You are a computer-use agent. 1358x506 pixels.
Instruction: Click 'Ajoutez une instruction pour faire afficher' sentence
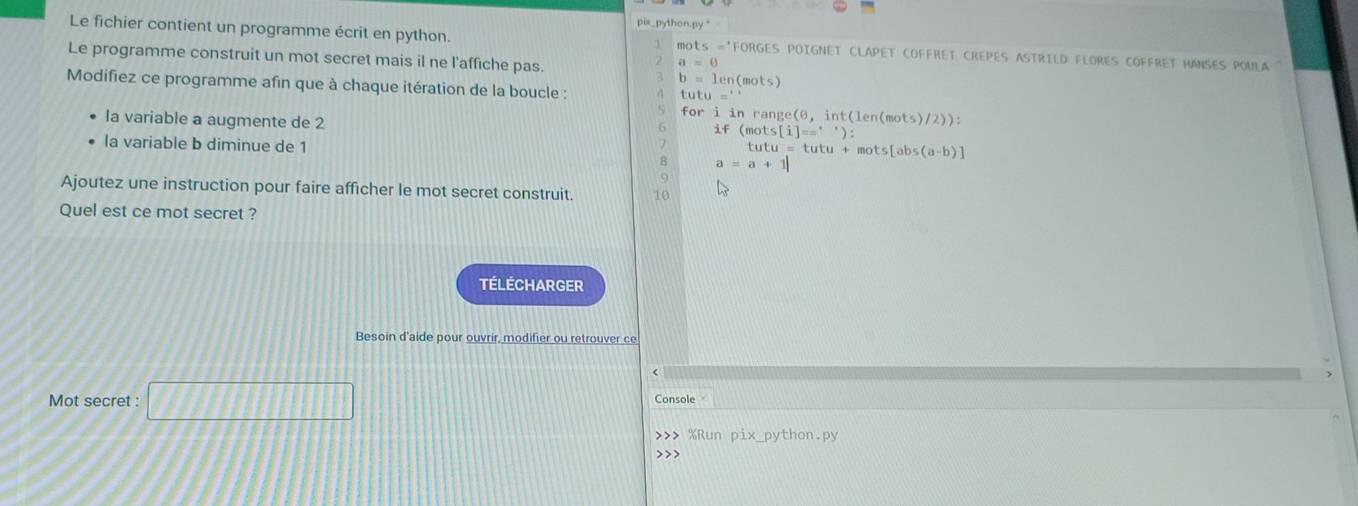coord(317,188)
